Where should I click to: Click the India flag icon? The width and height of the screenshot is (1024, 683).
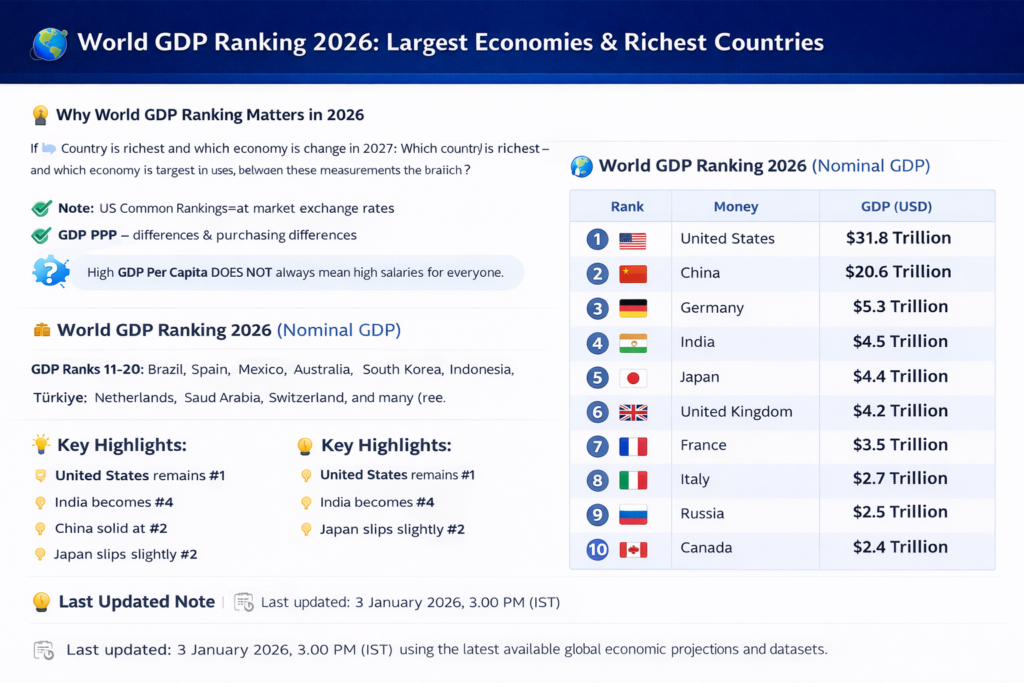(x=633, y=343)
